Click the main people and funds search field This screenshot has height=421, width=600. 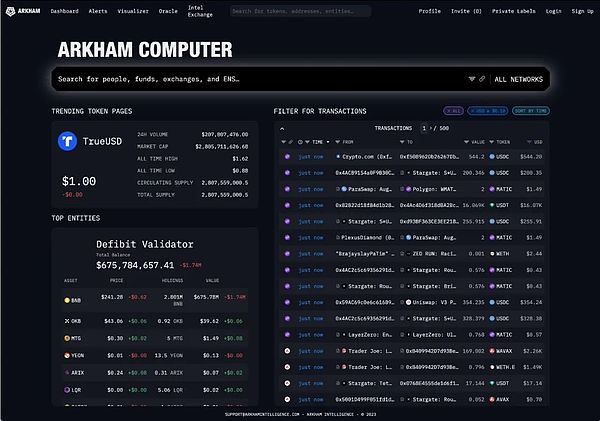(260, 79)
